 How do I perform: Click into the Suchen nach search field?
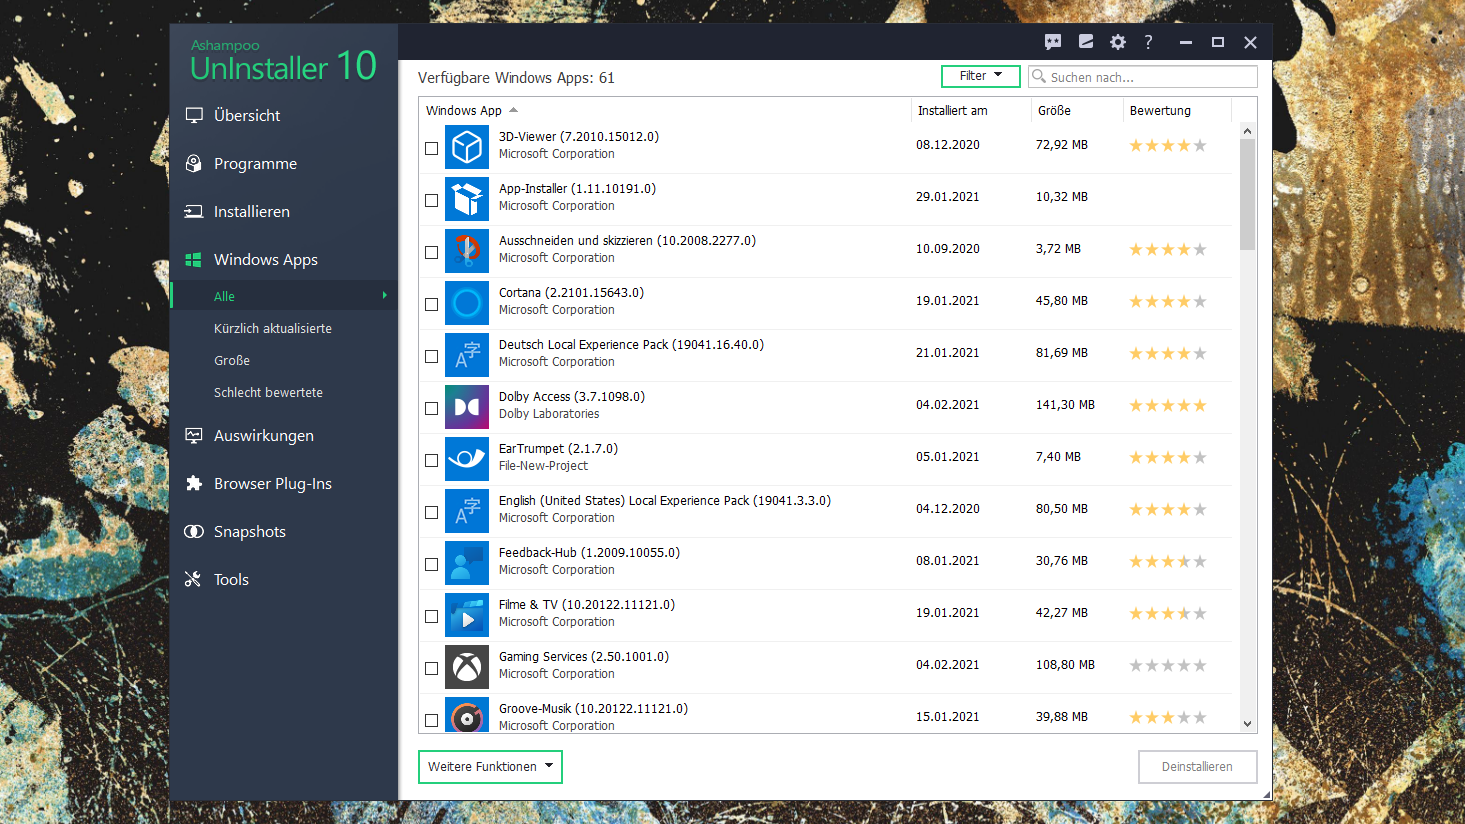(1143, 77)
